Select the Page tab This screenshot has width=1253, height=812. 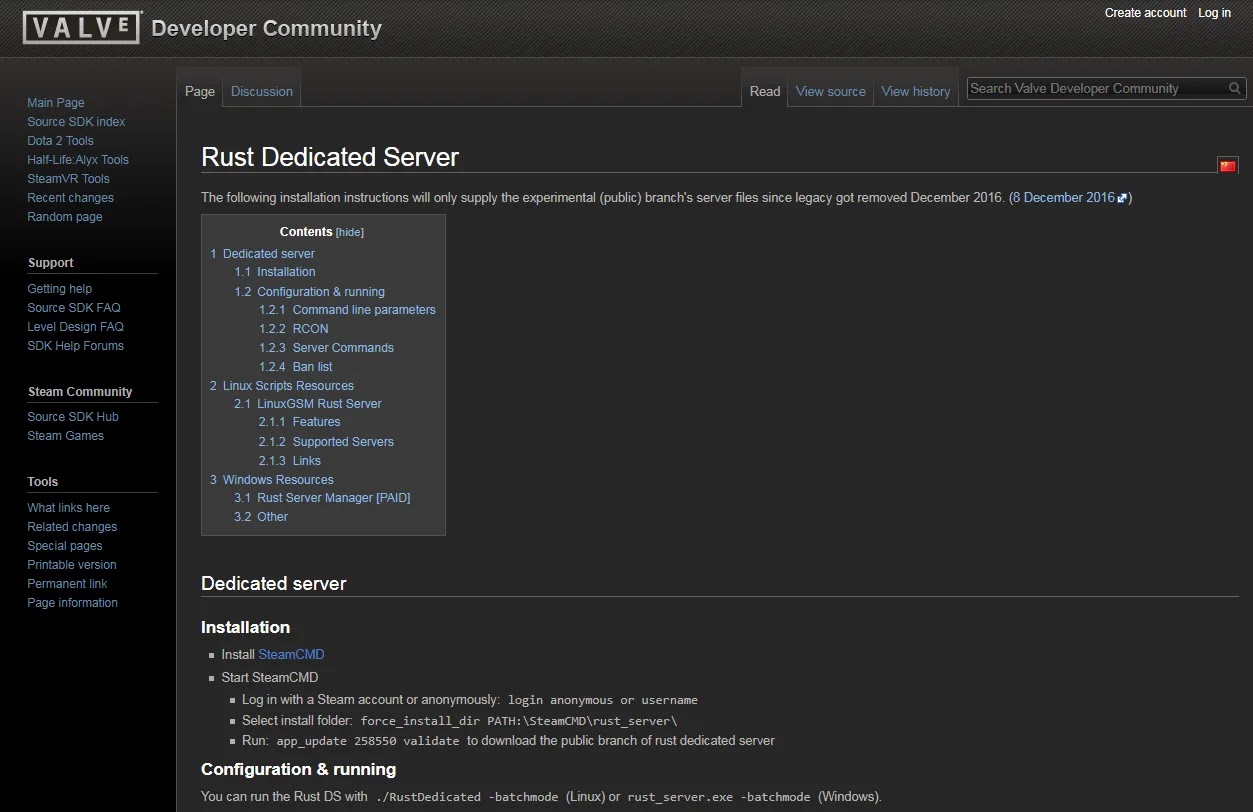click(x=200, y=91)
